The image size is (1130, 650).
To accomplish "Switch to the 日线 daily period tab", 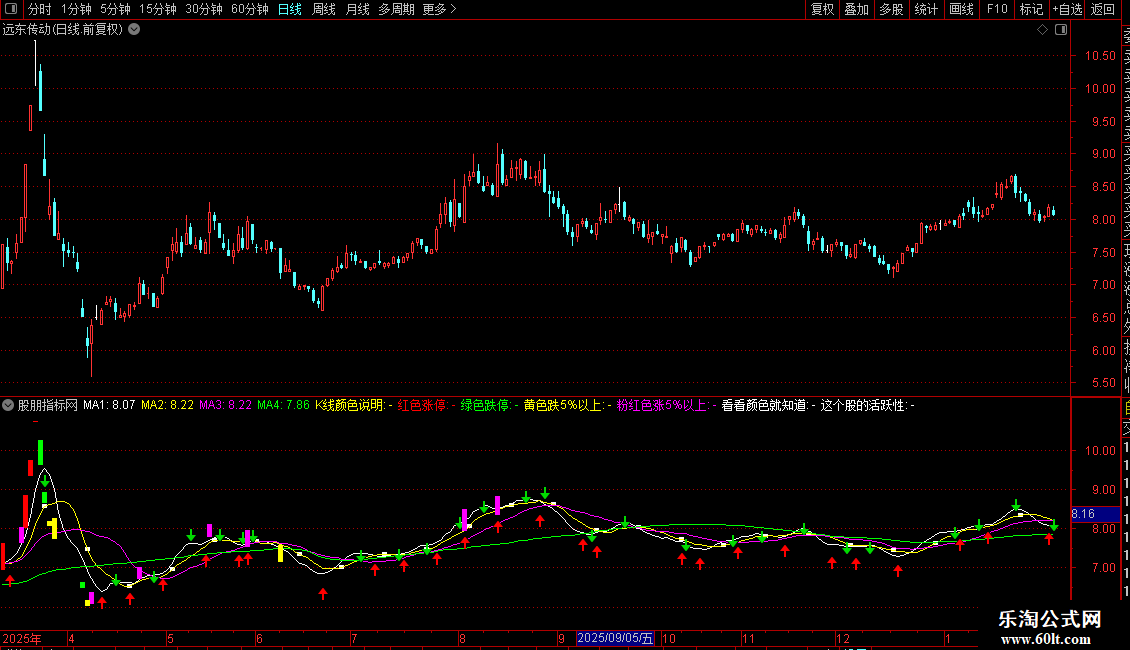I will (290, 9).
